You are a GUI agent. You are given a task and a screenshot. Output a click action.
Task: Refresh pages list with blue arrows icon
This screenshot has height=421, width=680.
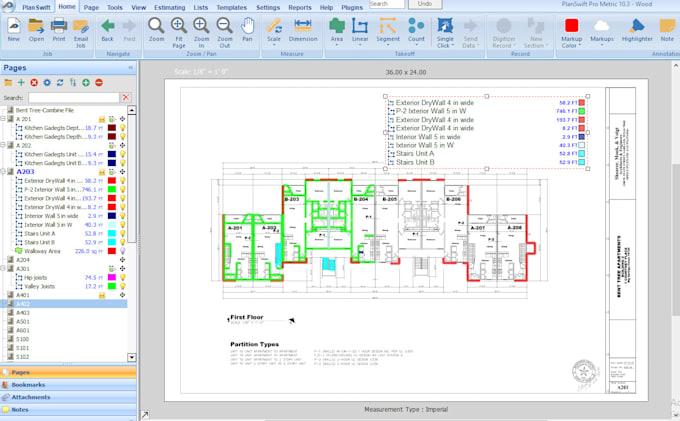60,82
